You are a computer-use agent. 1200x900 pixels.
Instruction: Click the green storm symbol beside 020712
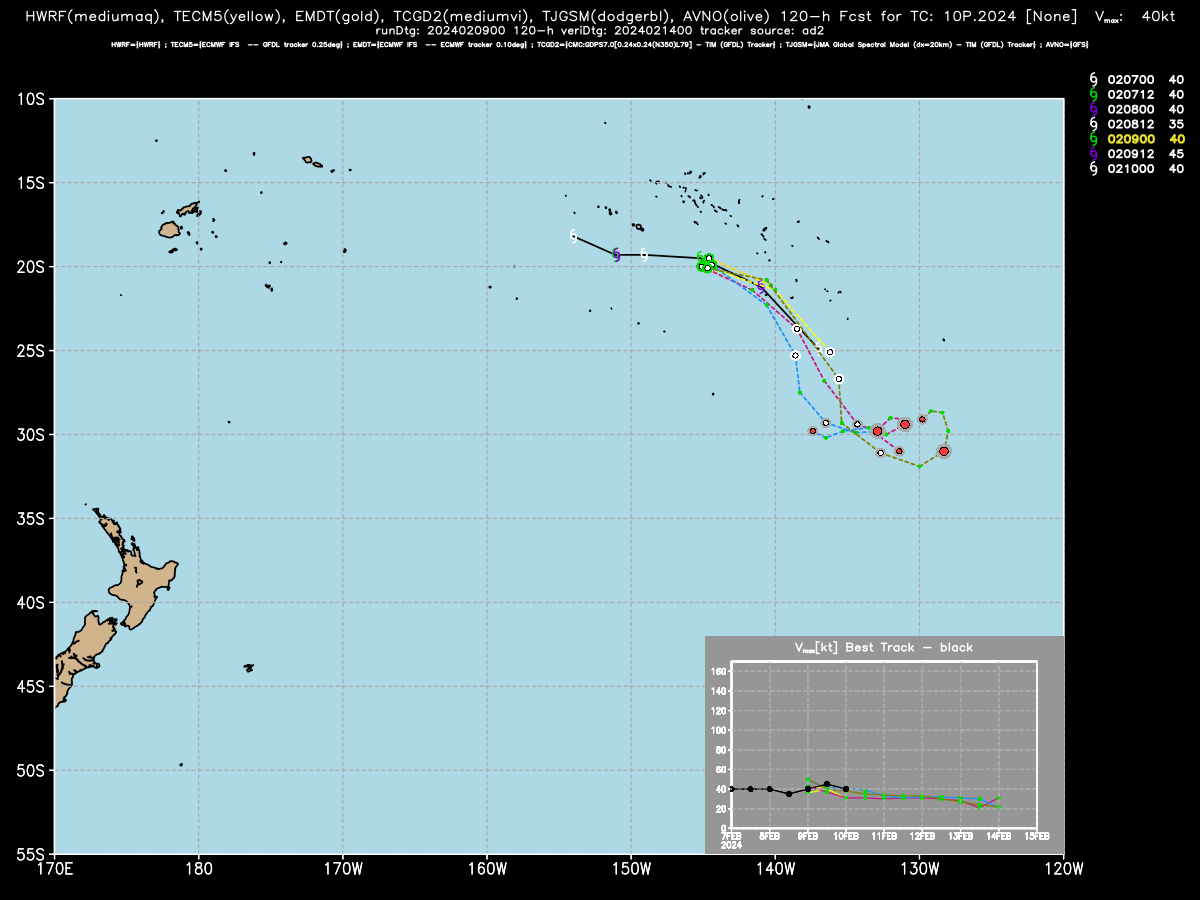(x=1093, y=94)
